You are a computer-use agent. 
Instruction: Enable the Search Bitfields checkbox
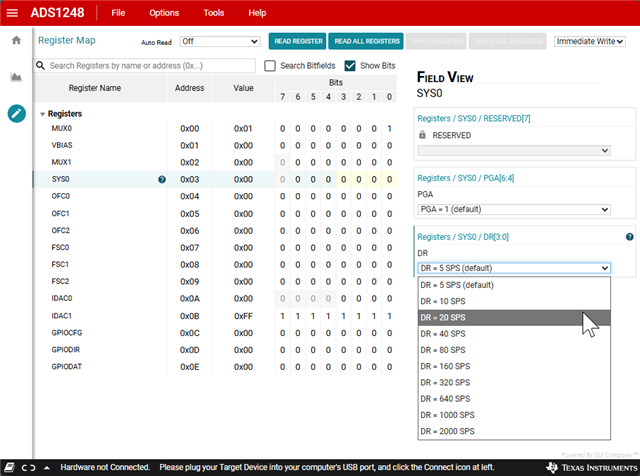coord(270,66)
